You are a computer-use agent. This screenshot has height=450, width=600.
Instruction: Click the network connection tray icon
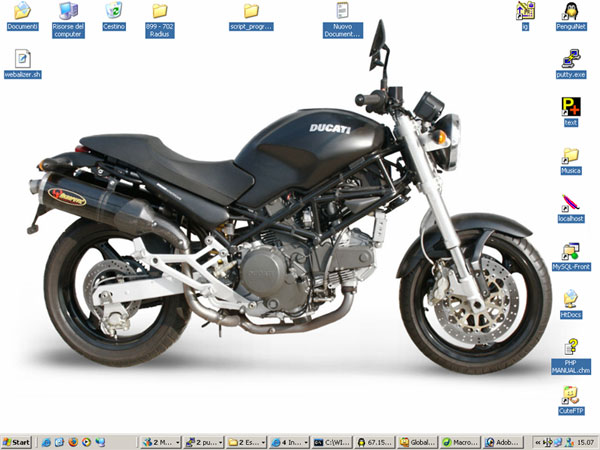(x=558, y=443)
